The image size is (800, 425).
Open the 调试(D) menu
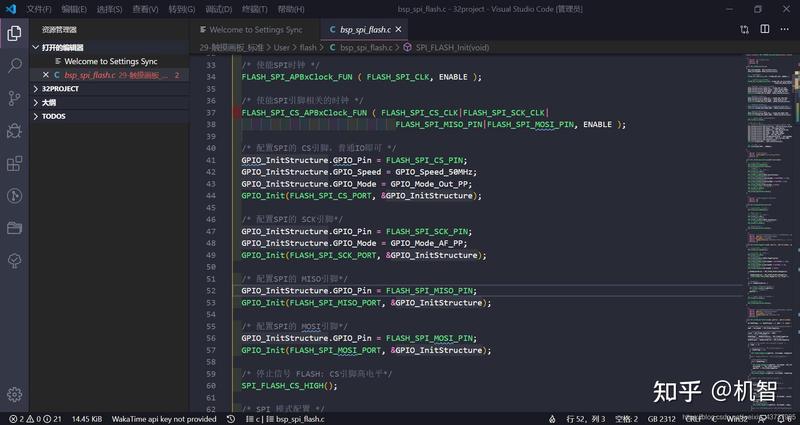[219, 9]
